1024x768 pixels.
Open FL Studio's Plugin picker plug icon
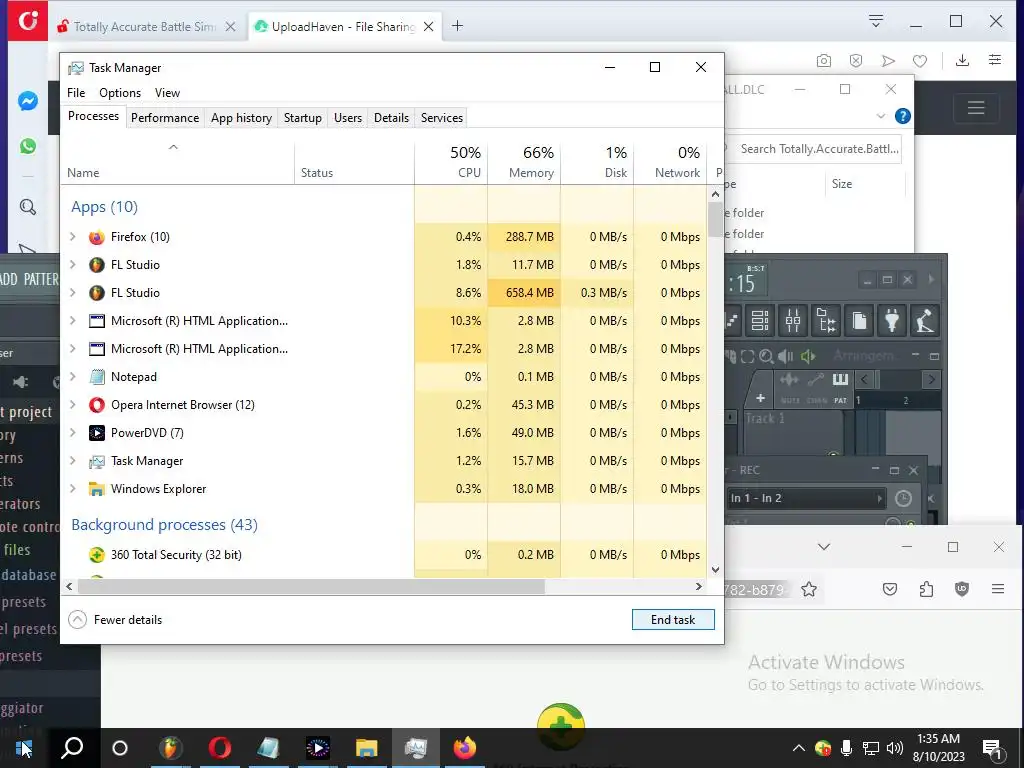pos(892,321)
